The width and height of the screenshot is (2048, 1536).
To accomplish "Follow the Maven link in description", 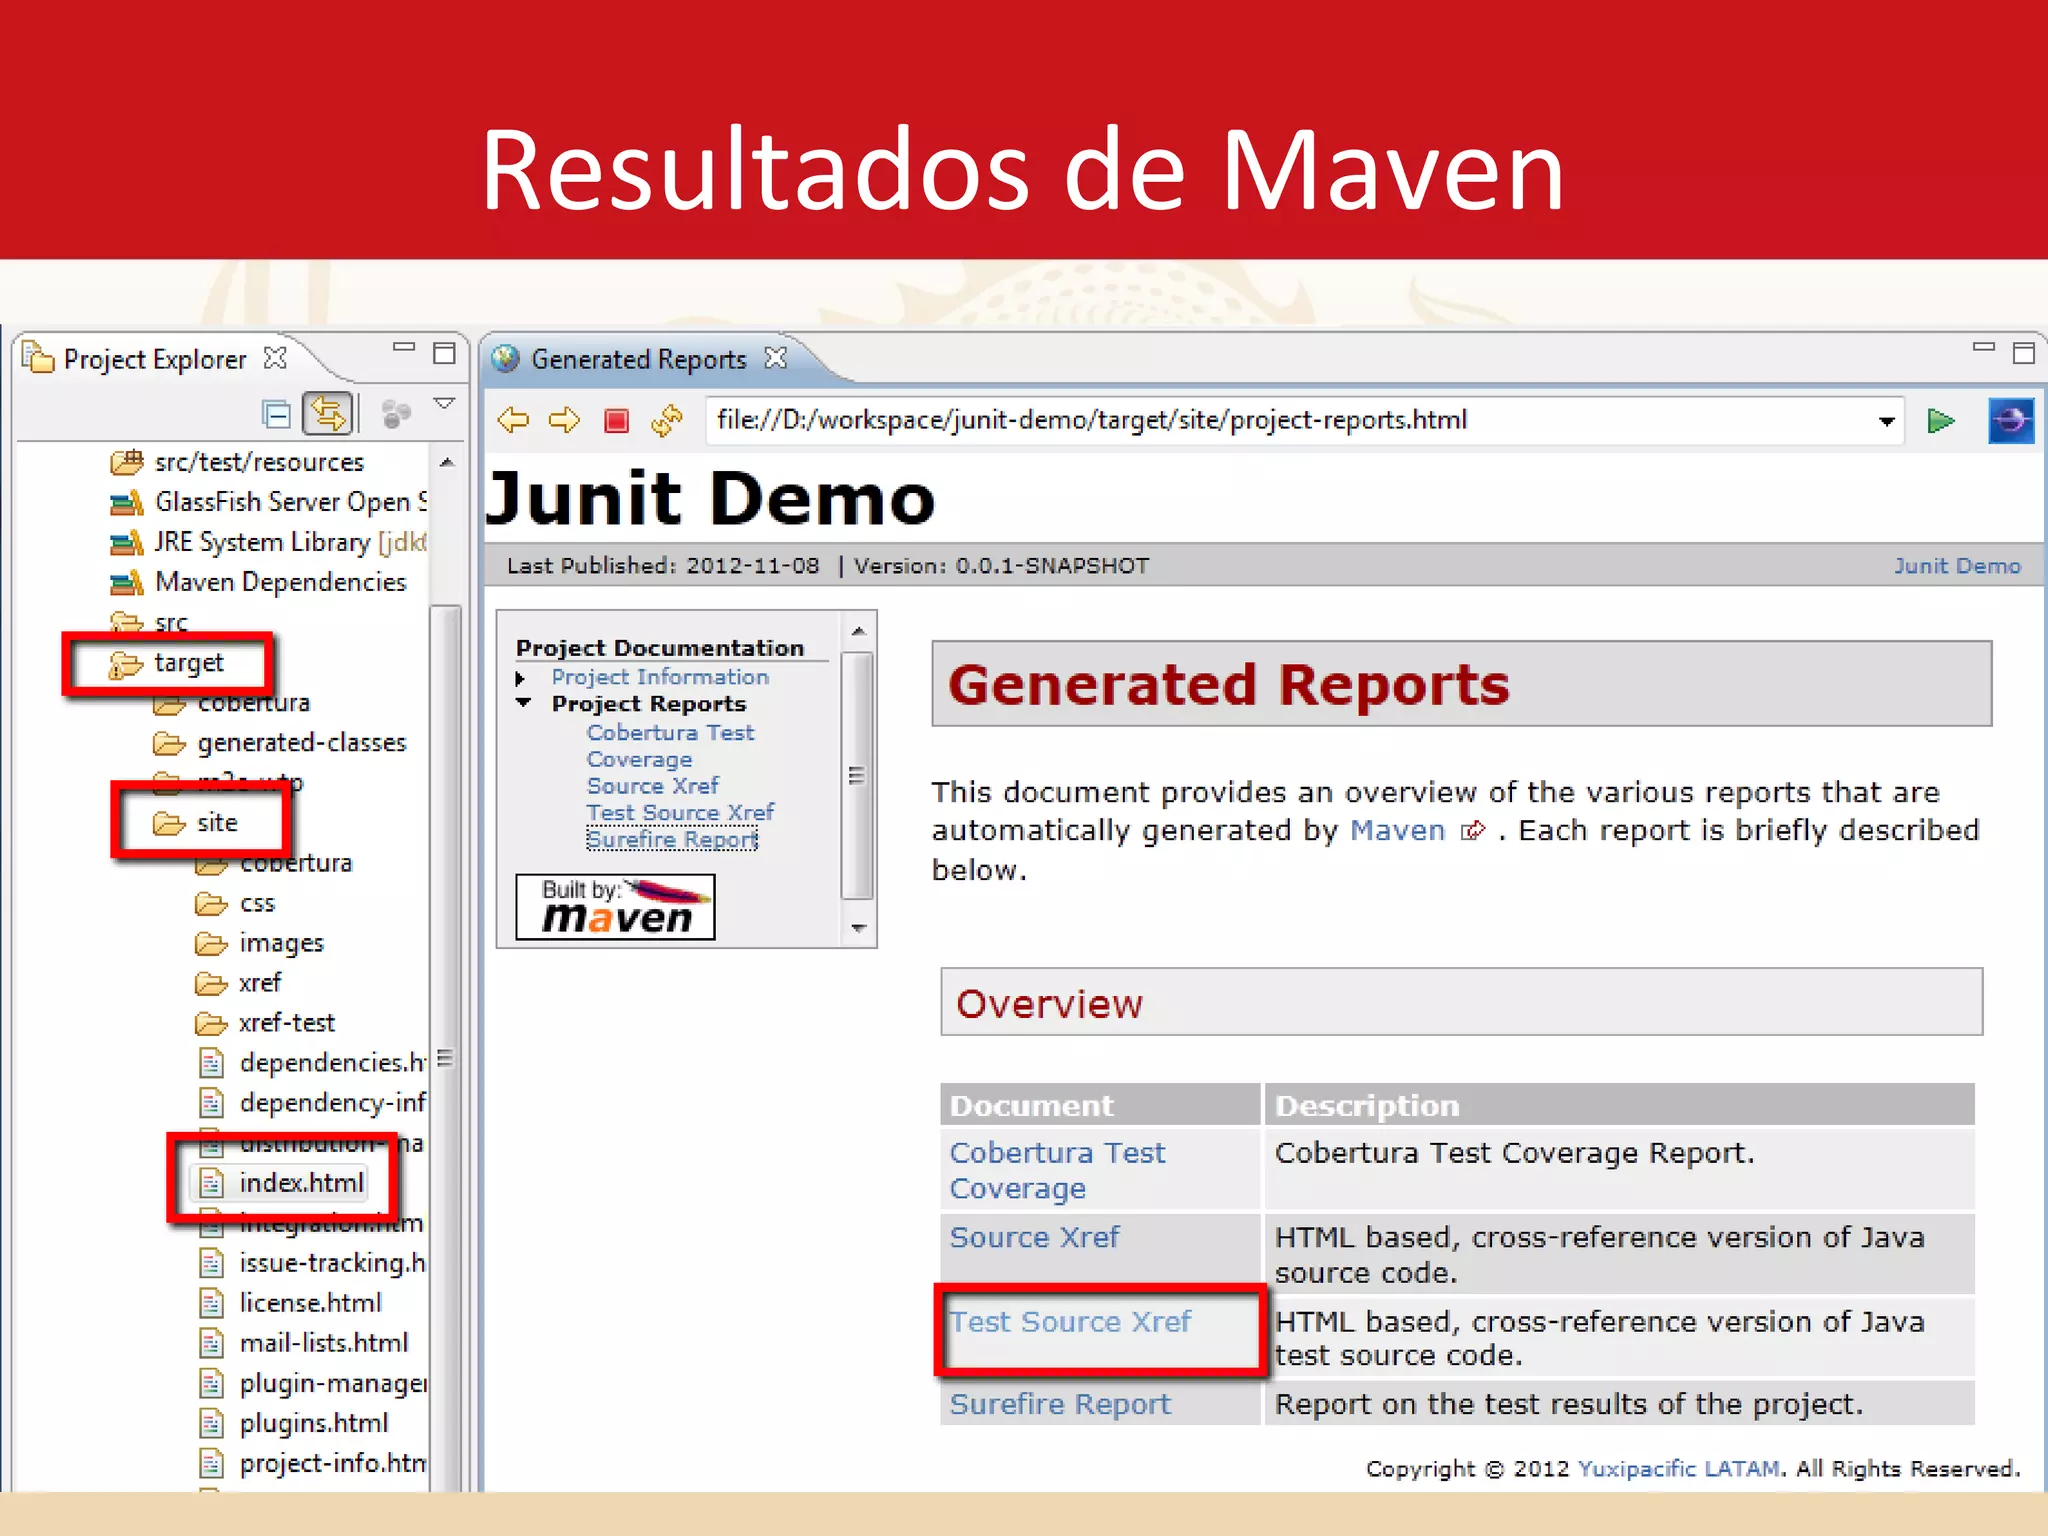I will (x=1397, y=831).
